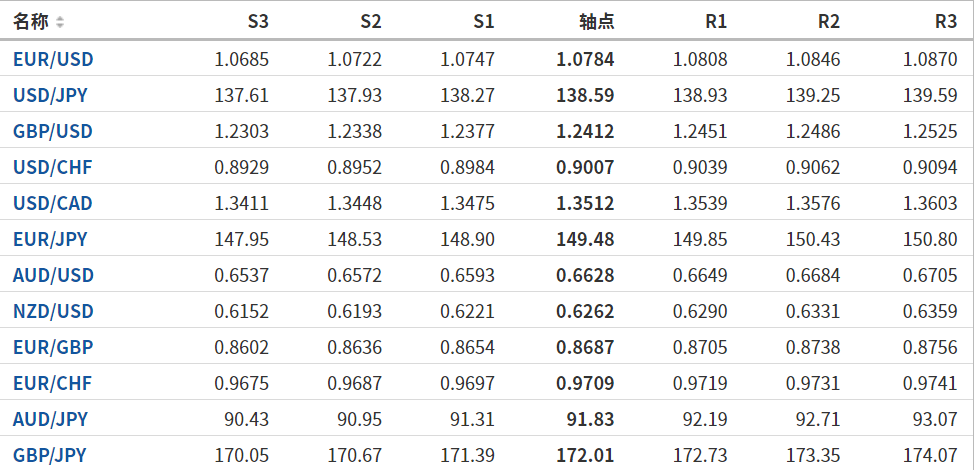Click the GBP/JPY pivot value 172.01
Image resolution: width=975 pixels, height=470 pixels.
click(585, 455)
